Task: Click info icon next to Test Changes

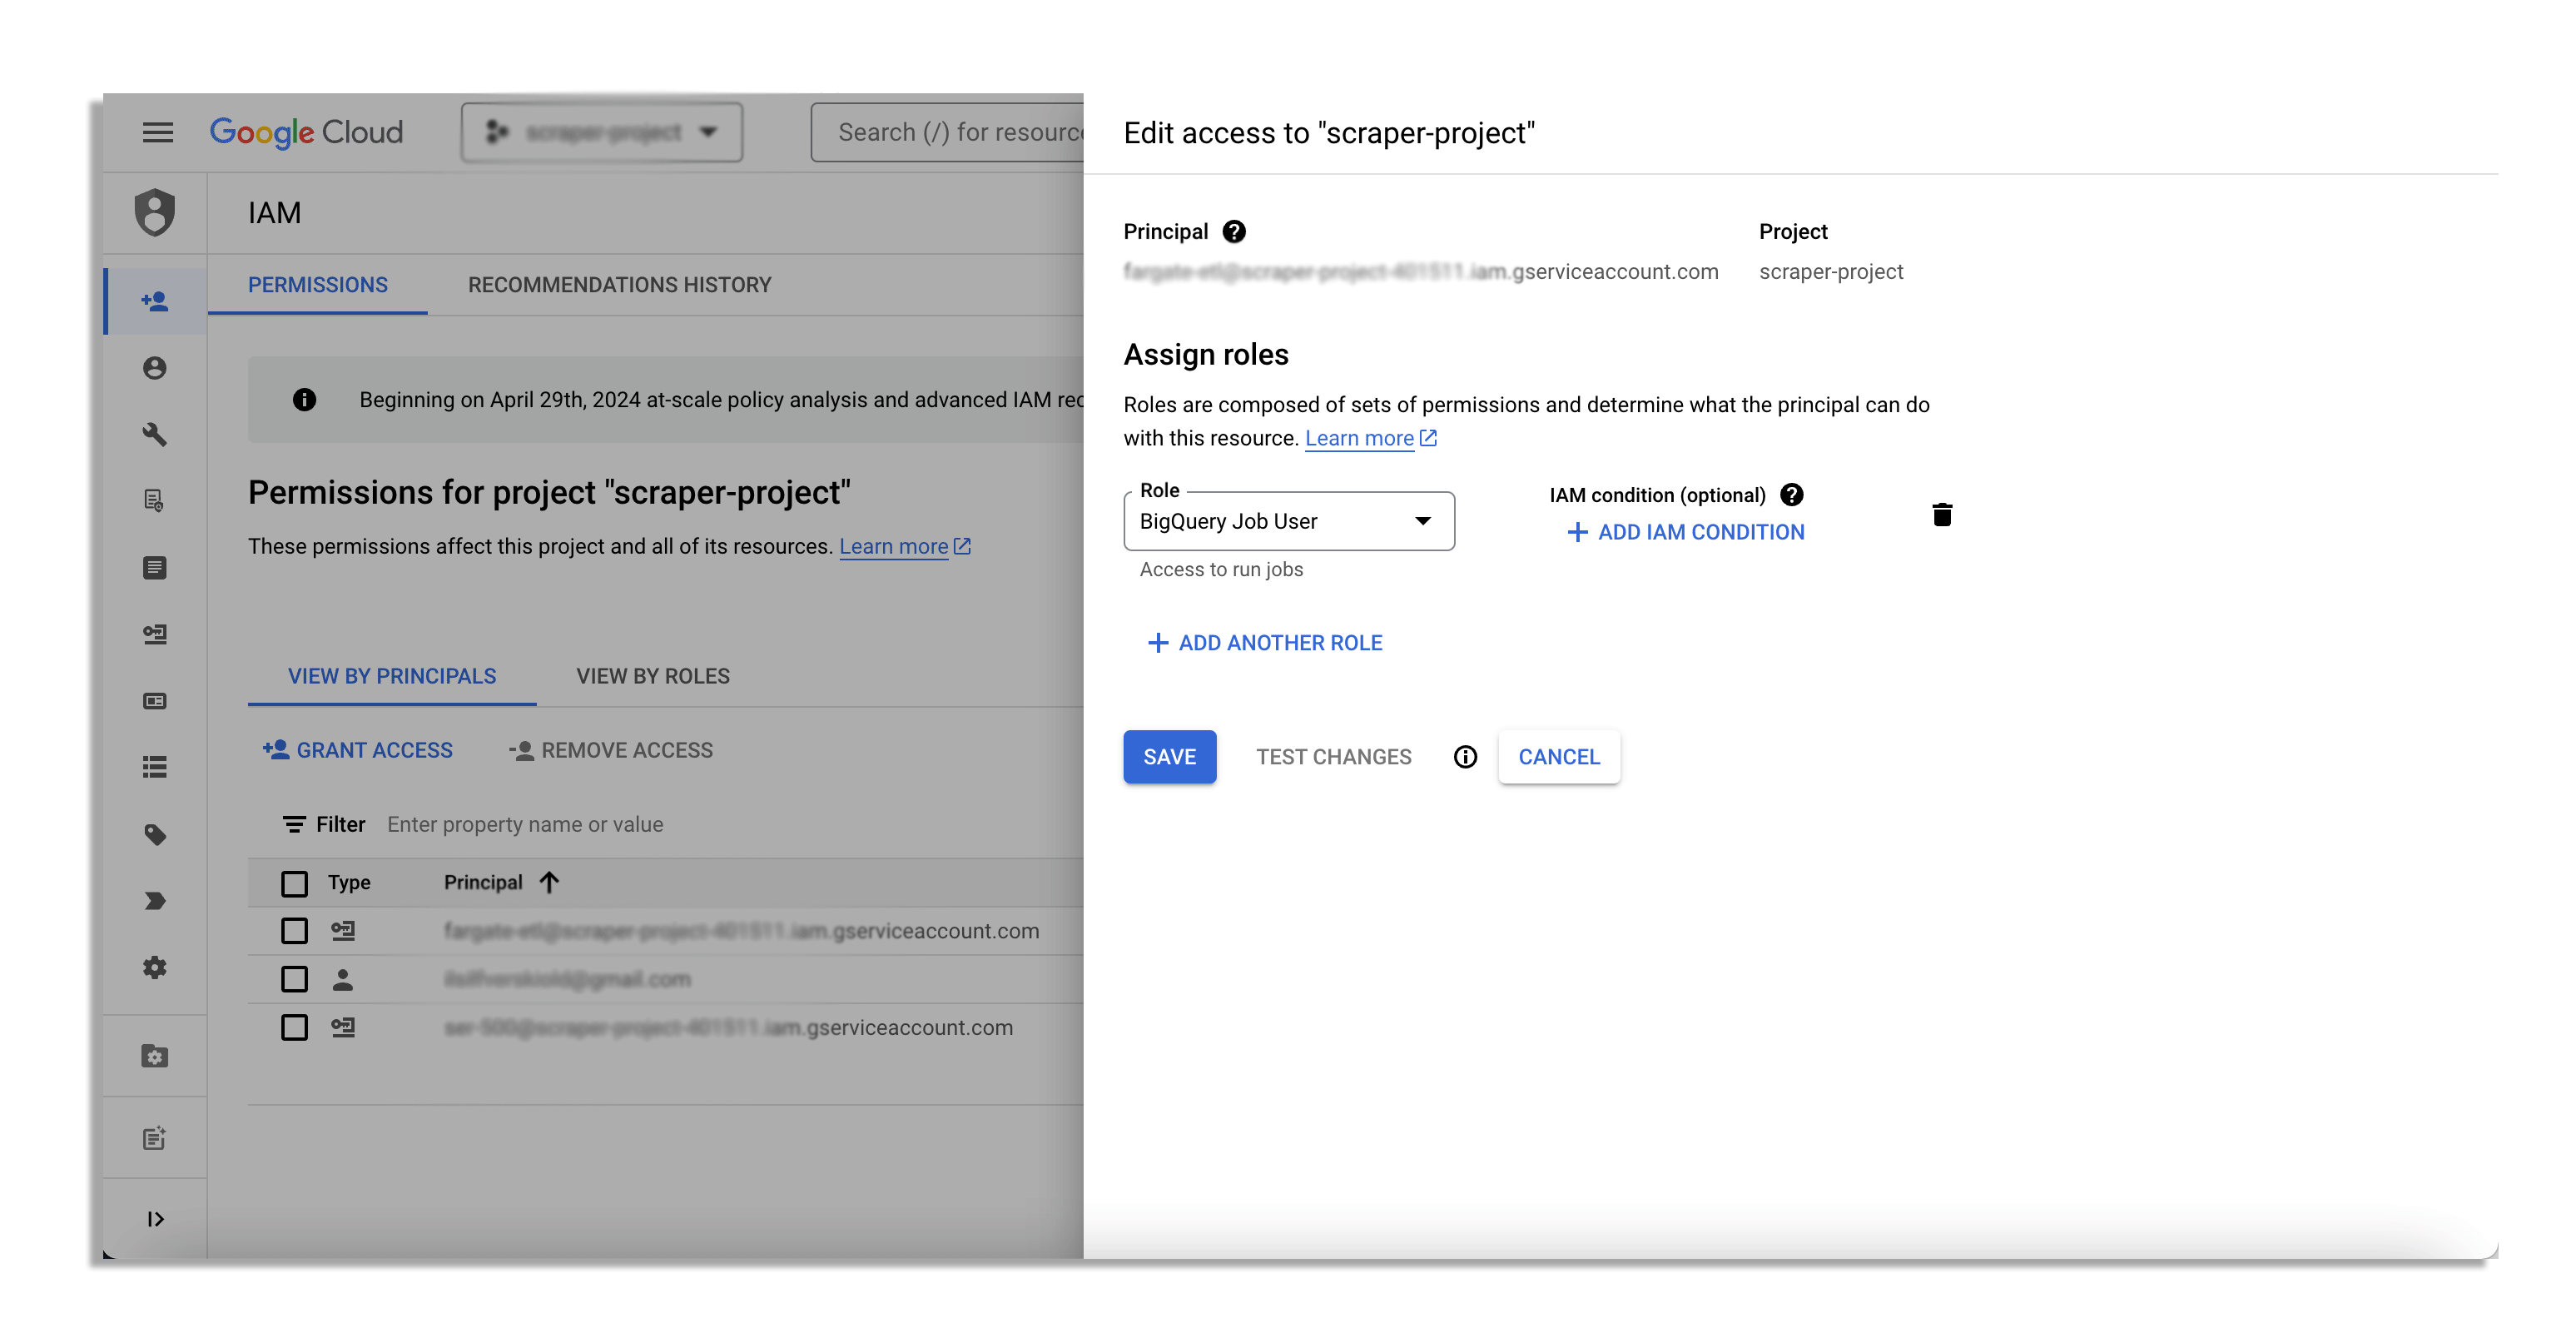Action: coord(1464,757)
